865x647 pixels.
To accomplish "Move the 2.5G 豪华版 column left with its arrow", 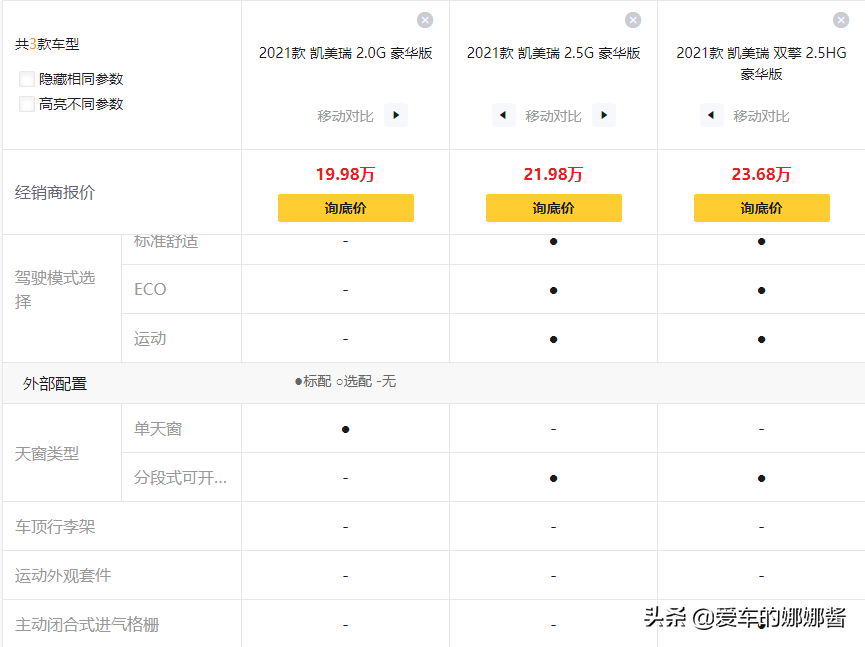I will pyautogui.click(x=503, y=115).
